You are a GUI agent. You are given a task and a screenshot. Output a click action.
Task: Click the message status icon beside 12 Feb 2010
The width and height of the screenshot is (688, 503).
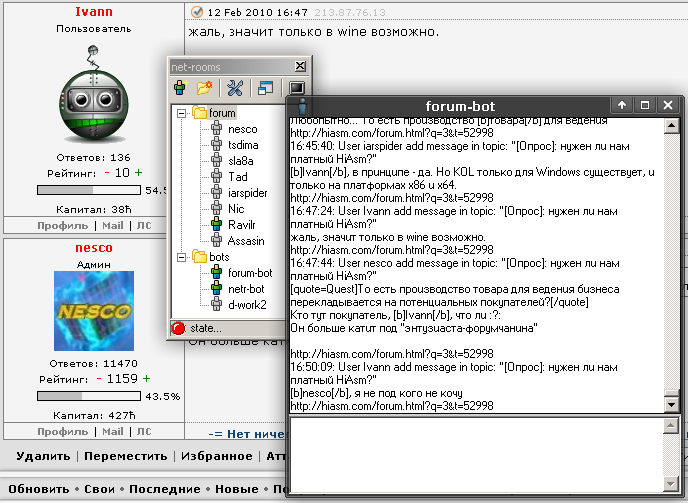[x=197, y=12]
